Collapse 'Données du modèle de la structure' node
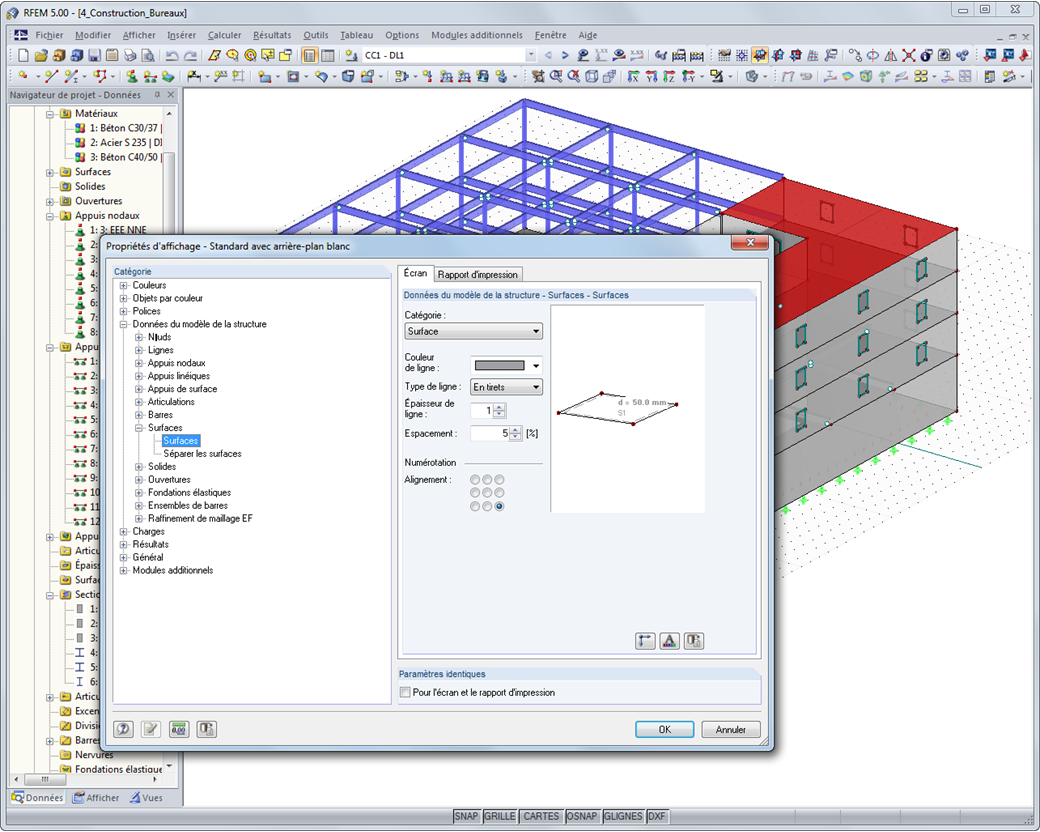This screenshot has height=832, width=1040. [123, 324]
